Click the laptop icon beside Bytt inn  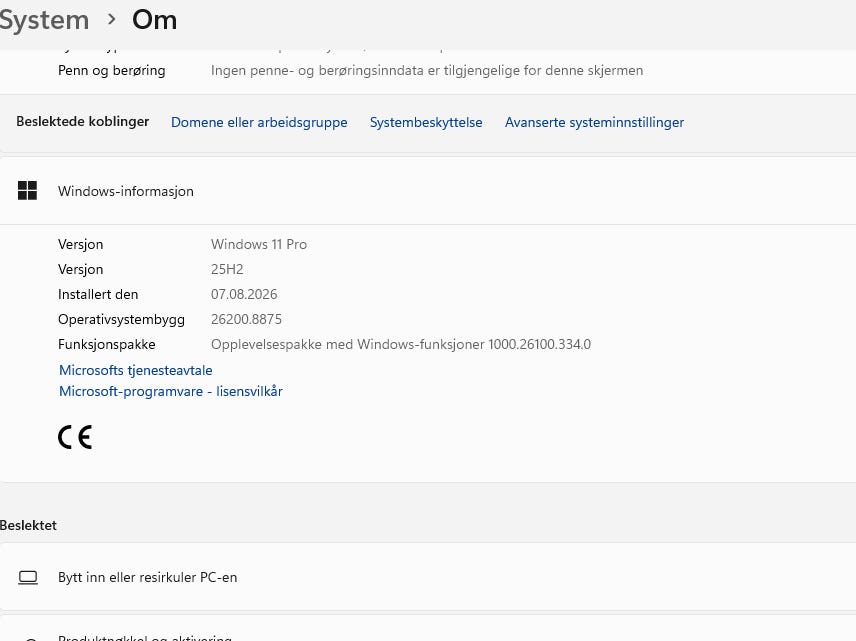[x=28, y=578]
